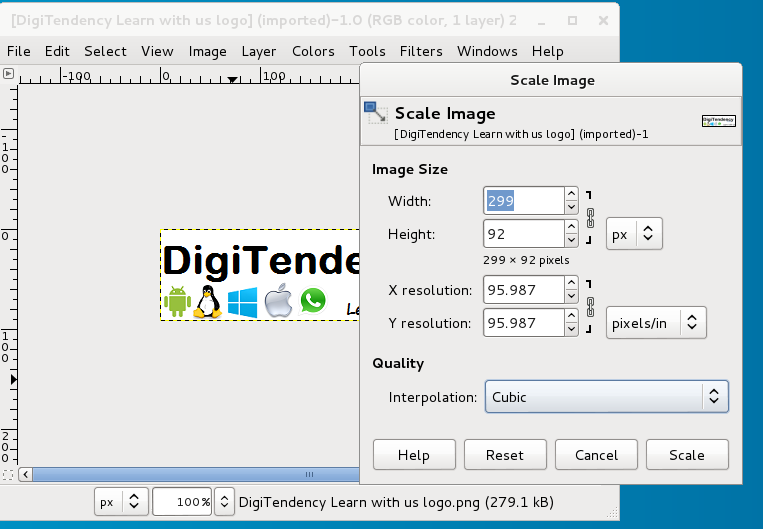This screenshot has width=763, height=529.
Task: Decrease Y resolution with down arrow
Action: pyautogui.click(x=571, y=329)
